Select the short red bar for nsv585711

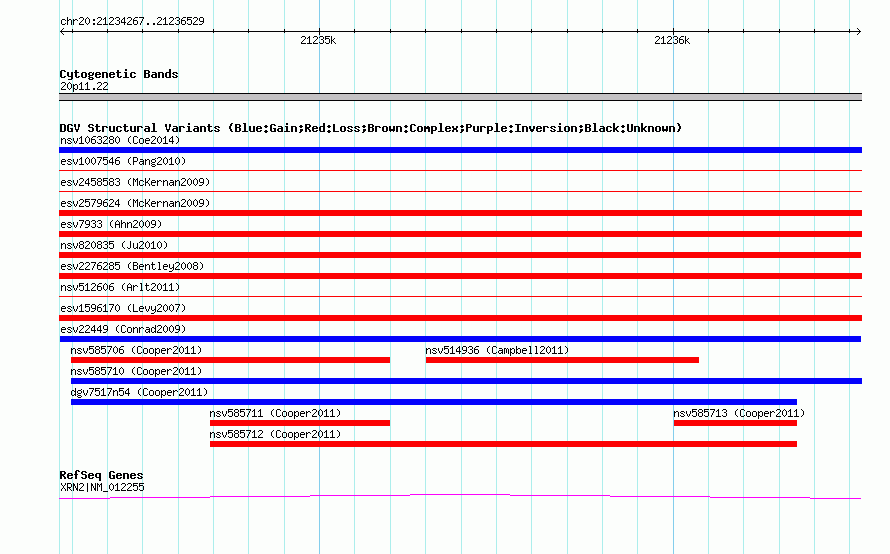[x=300, y=423]
